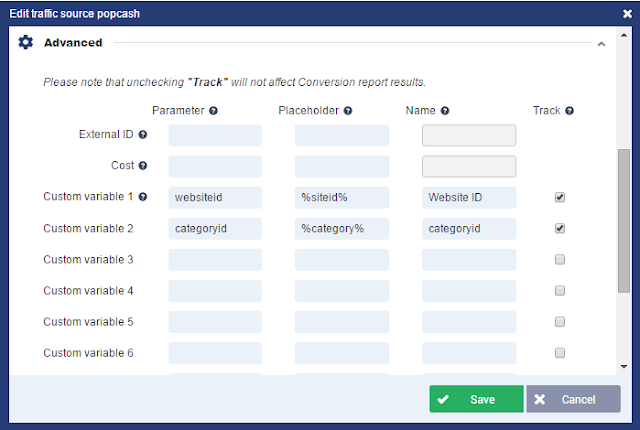
Task: Focus Custom variable 5 Parameter field
Action: pos(215,322)
